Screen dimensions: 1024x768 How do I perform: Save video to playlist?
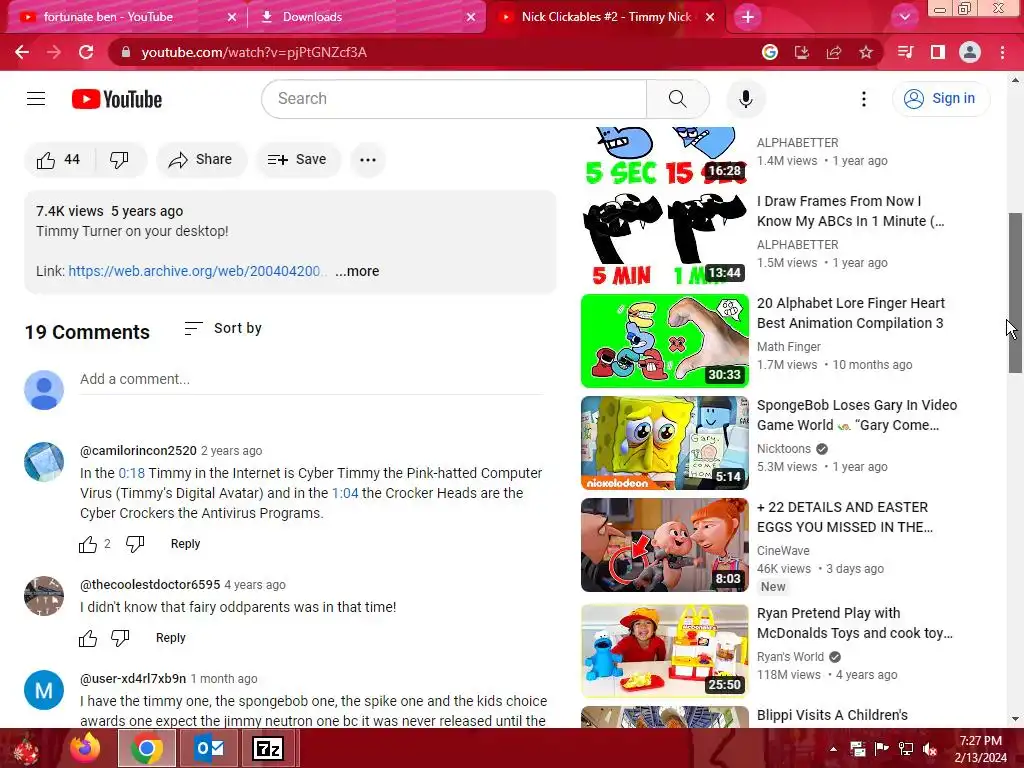tap(298, 159)
